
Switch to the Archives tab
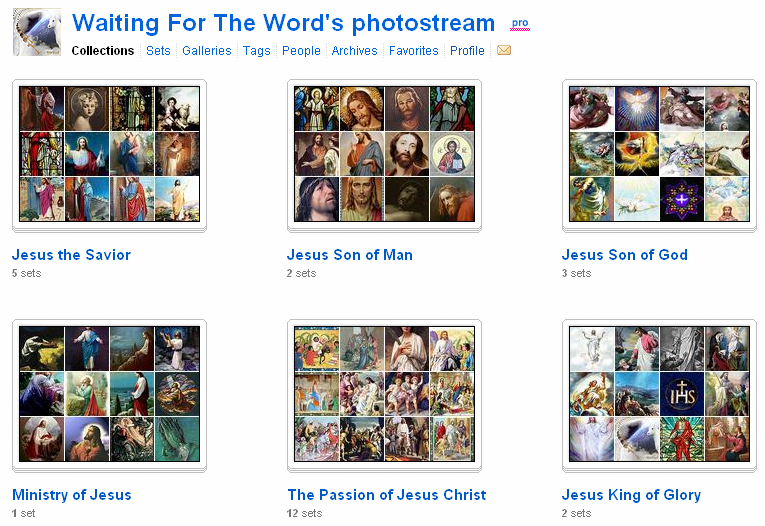tap(355, 51)
